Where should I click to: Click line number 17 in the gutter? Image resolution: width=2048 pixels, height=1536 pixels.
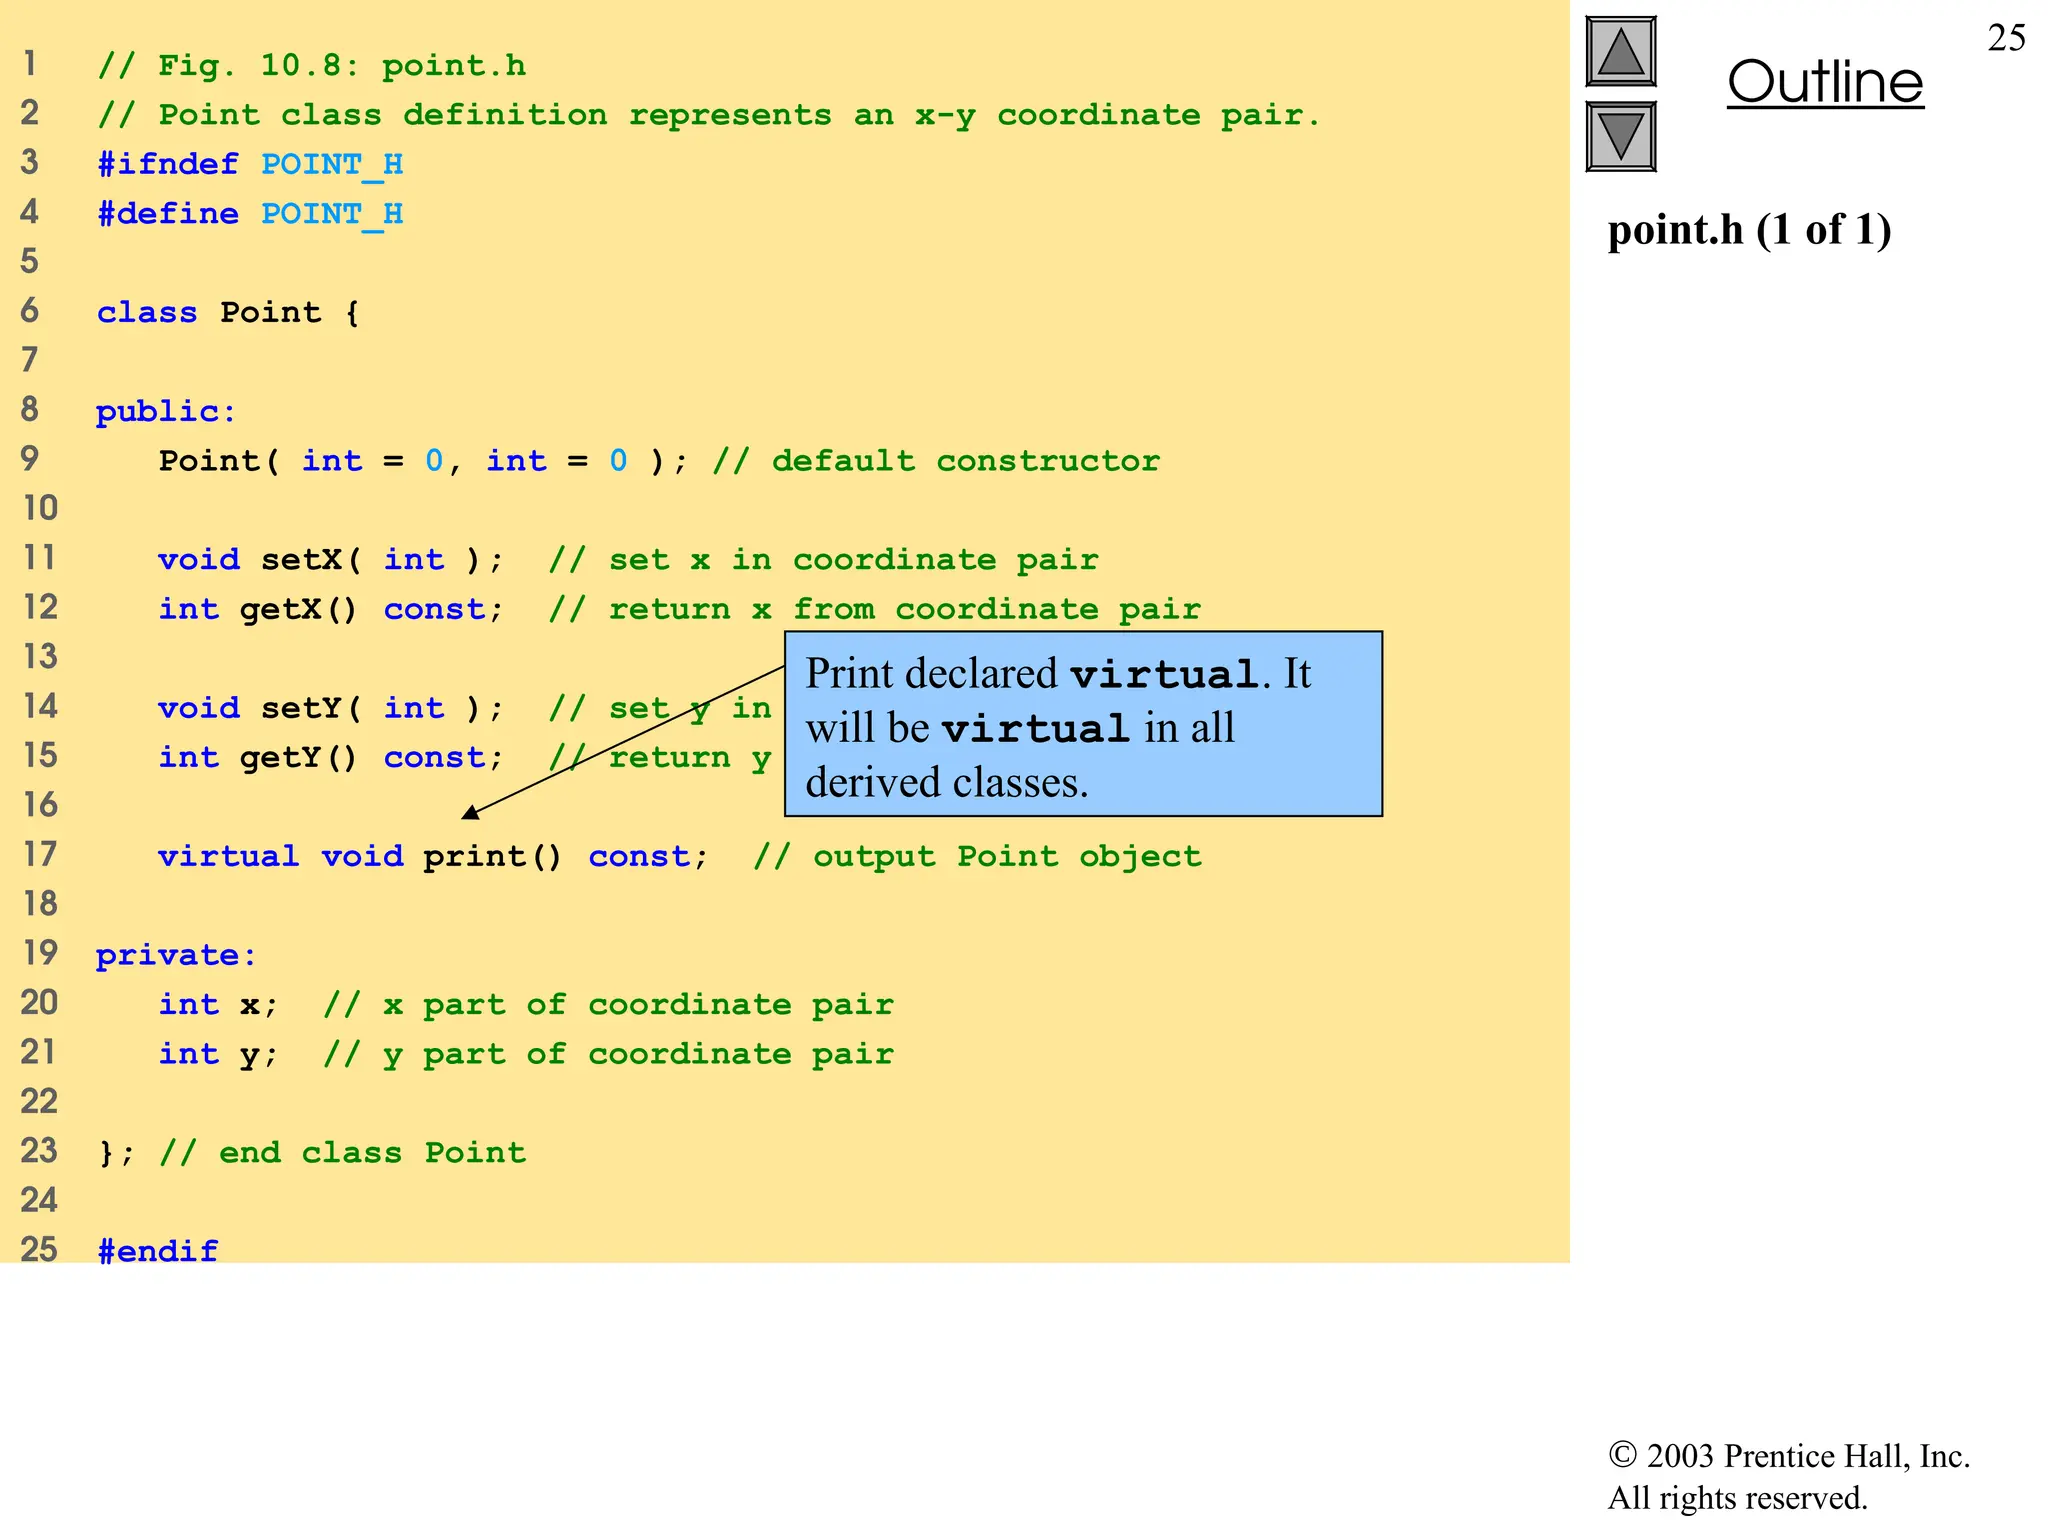[x=40, y=854]
